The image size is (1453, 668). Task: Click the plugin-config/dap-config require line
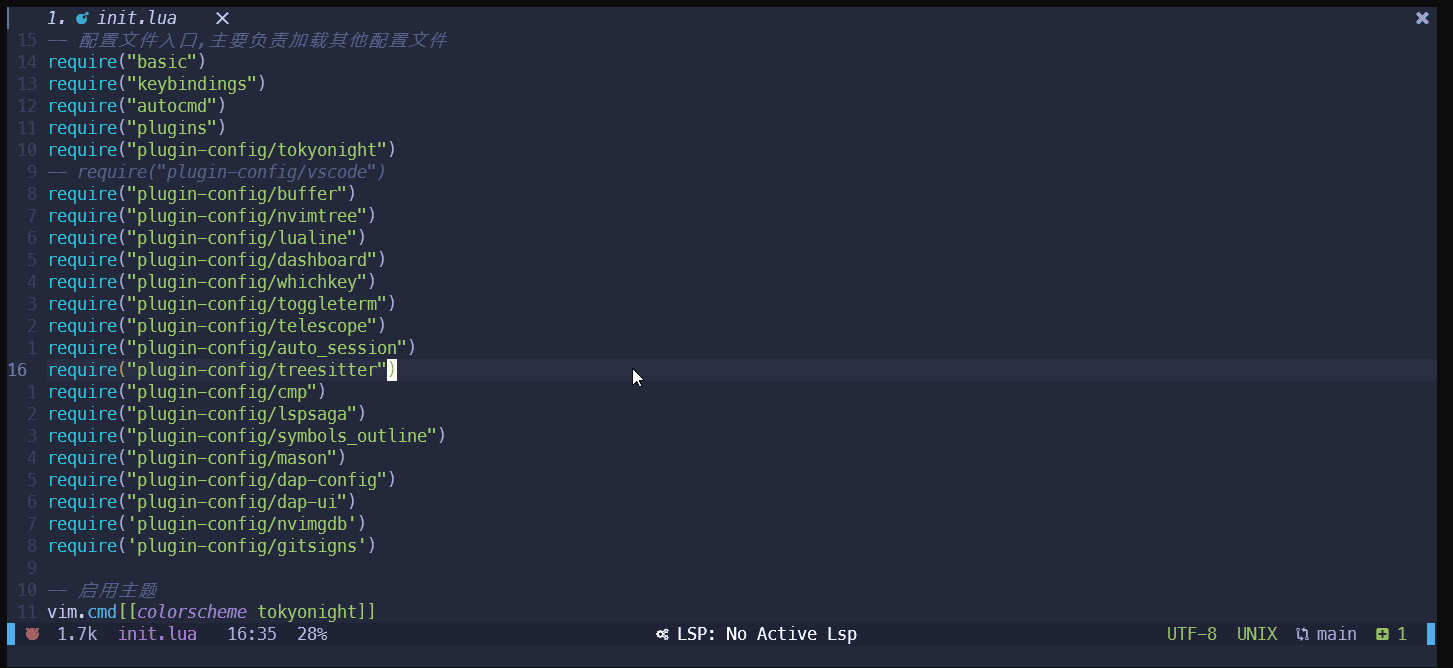(222, 480)
